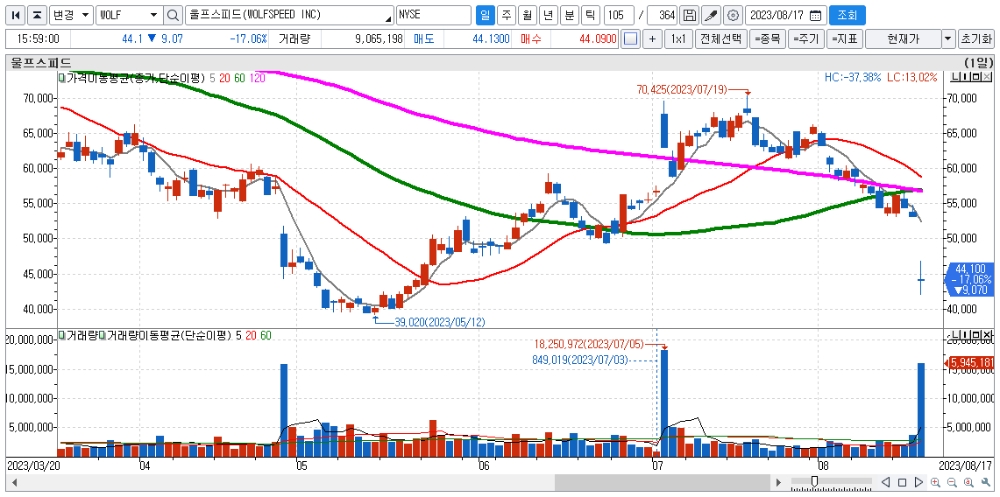
Task: Save the chart with the disk icon
Action: coord(689,15)
